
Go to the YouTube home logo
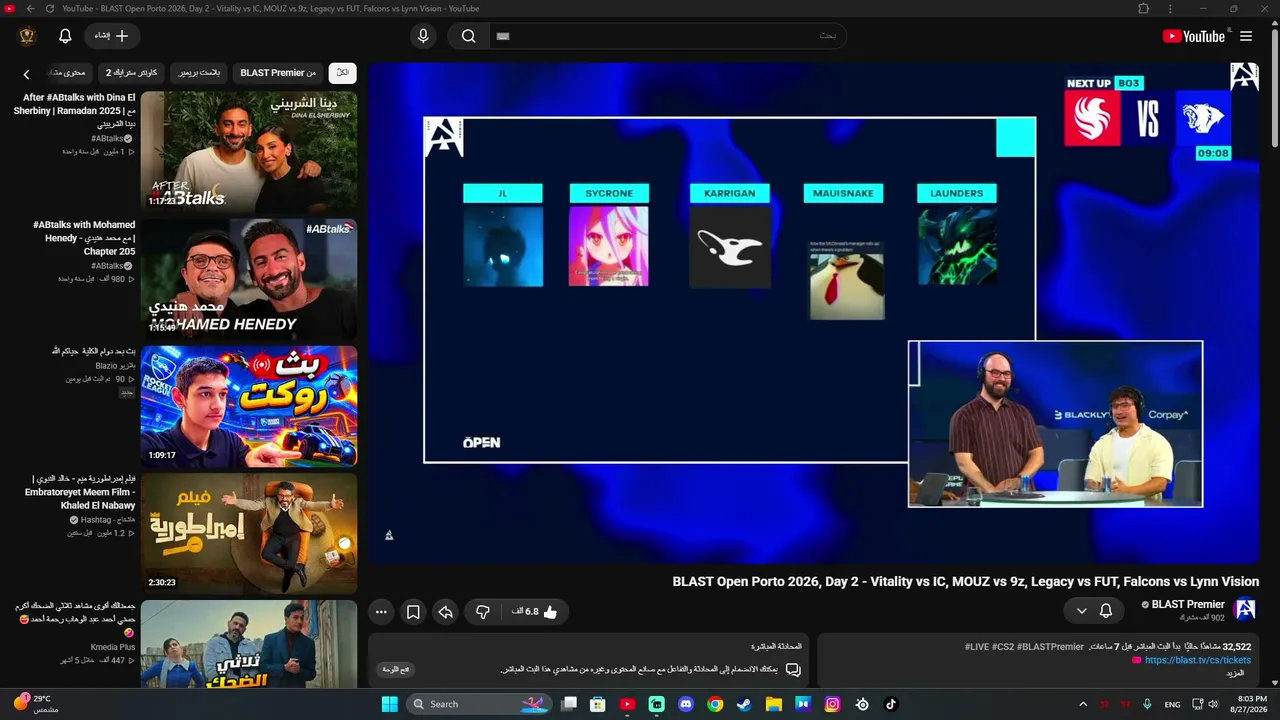click(1193, 36)
